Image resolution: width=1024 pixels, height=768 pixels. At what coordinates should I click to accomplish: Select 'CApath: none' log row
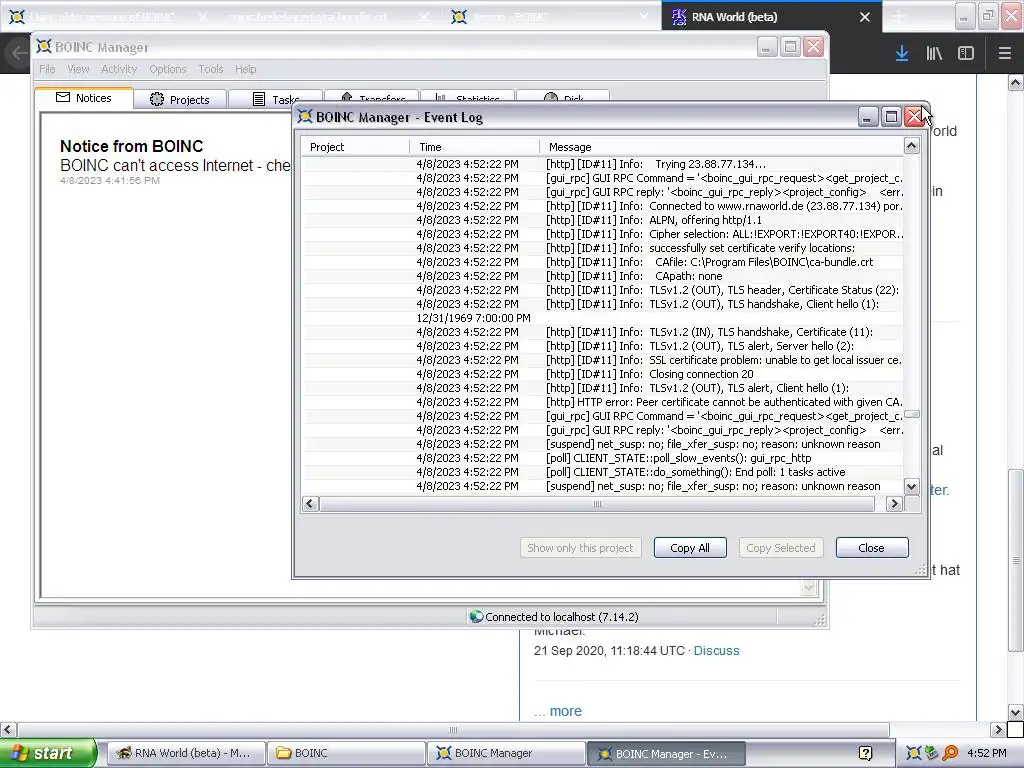(603, 276)
